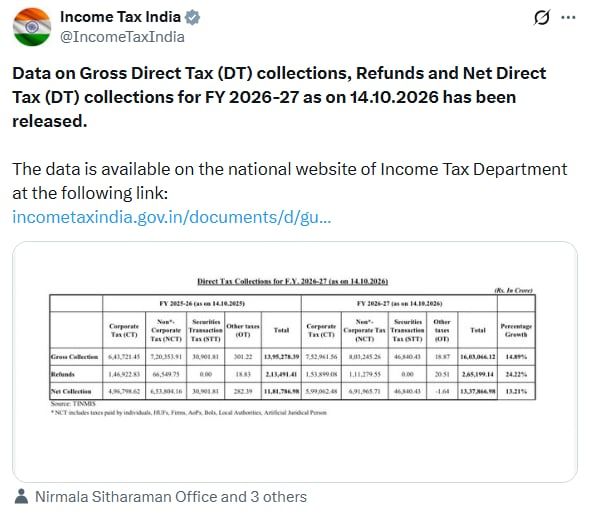Click the bold Gross Direct Tax headline text

coord(279,97)
